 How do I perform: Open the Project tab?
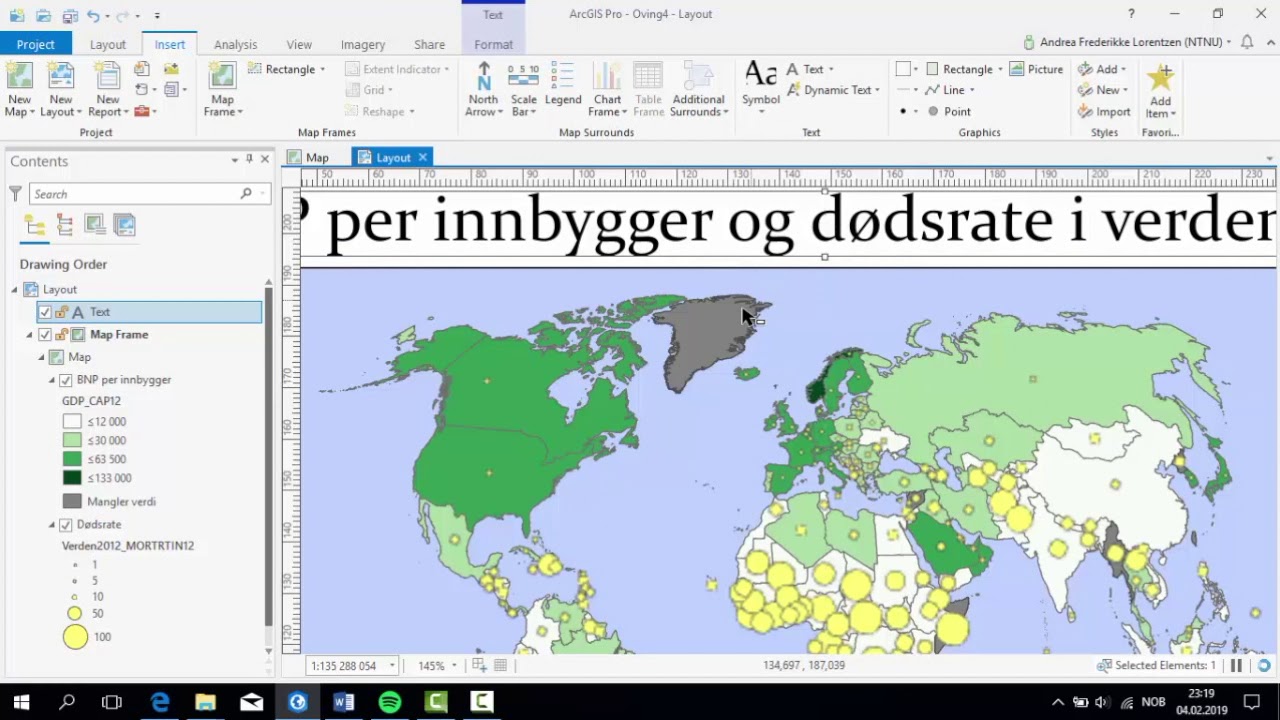tap(35, 44)
